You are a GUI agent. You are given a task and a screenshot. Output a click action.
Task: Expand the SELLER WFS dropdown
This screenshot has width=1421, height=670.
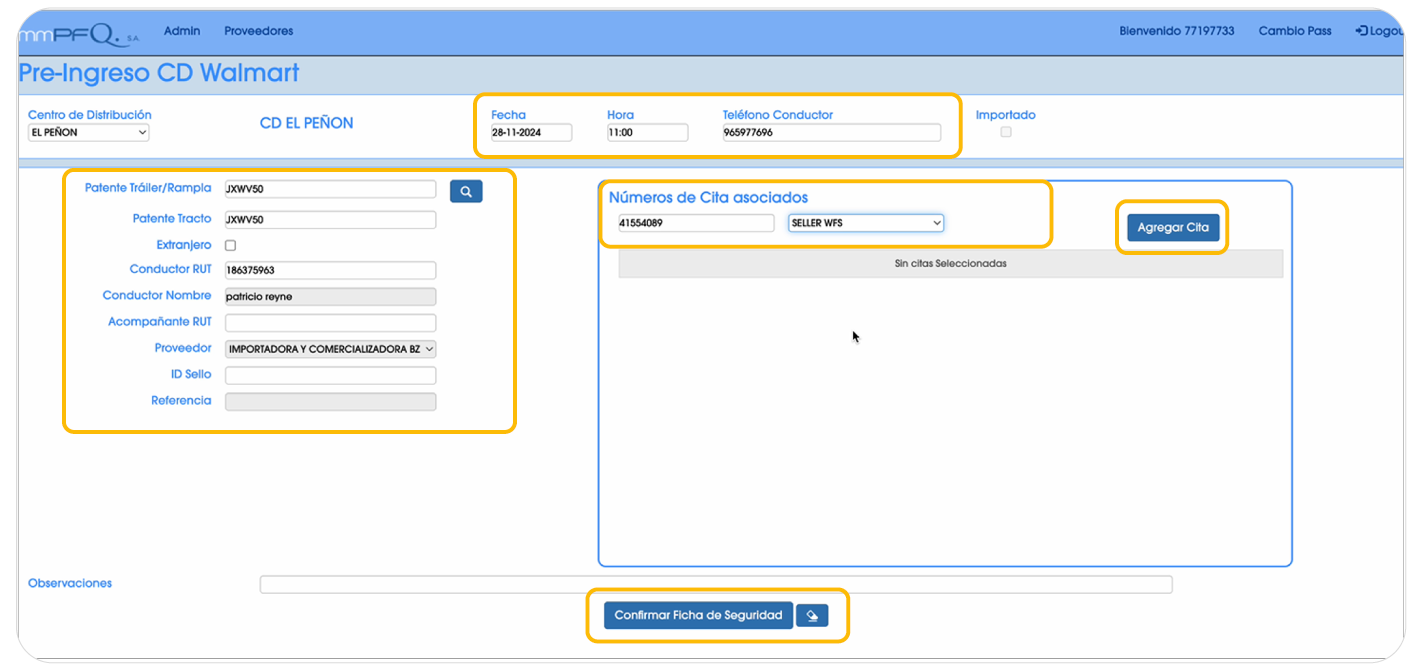(x=866, y=223)
